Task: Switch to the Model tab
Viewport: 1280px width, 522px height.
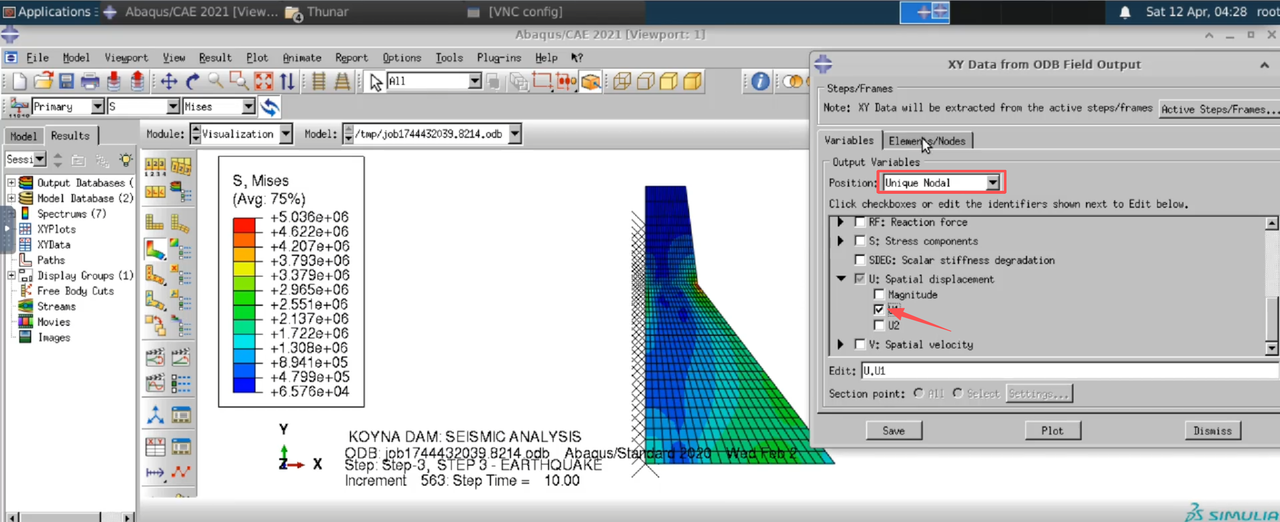Action: point(23,136)
